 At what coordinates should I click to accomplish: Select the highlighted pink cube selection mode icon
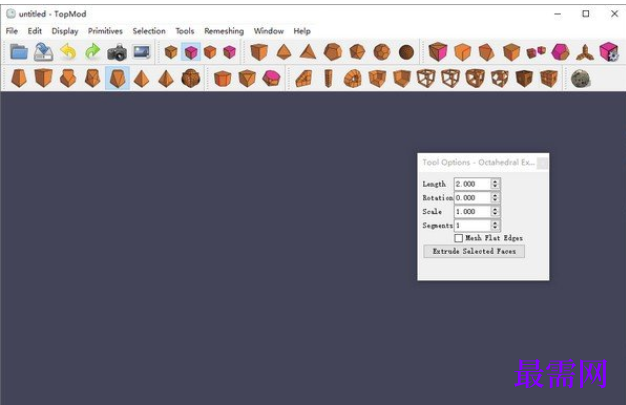[x=191, y=52]
